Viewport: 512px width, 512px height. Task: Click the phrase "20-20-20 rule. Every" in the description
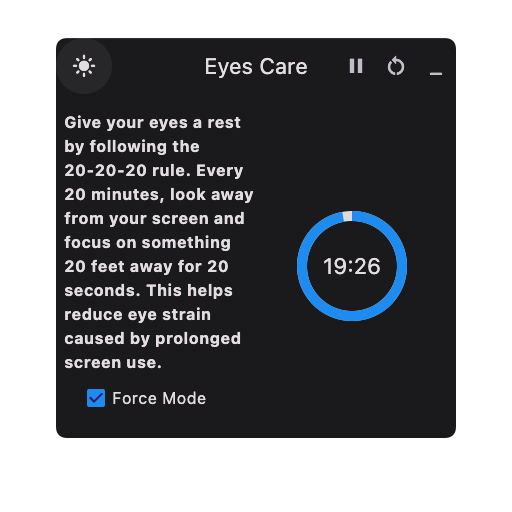click(154, 171)
